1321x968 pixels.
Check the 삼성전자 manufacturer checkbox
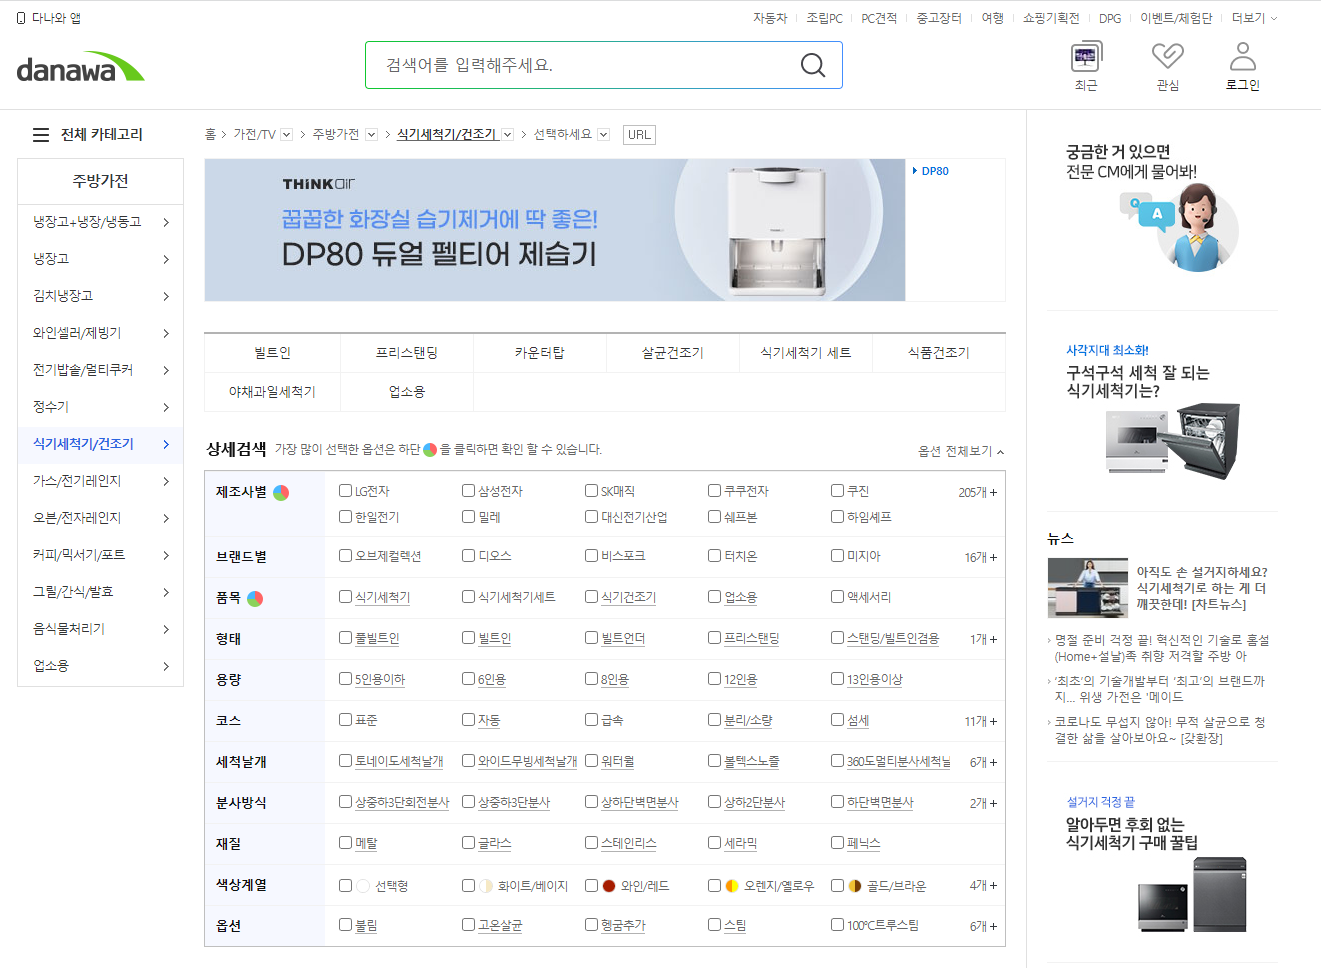coord(468,491)
